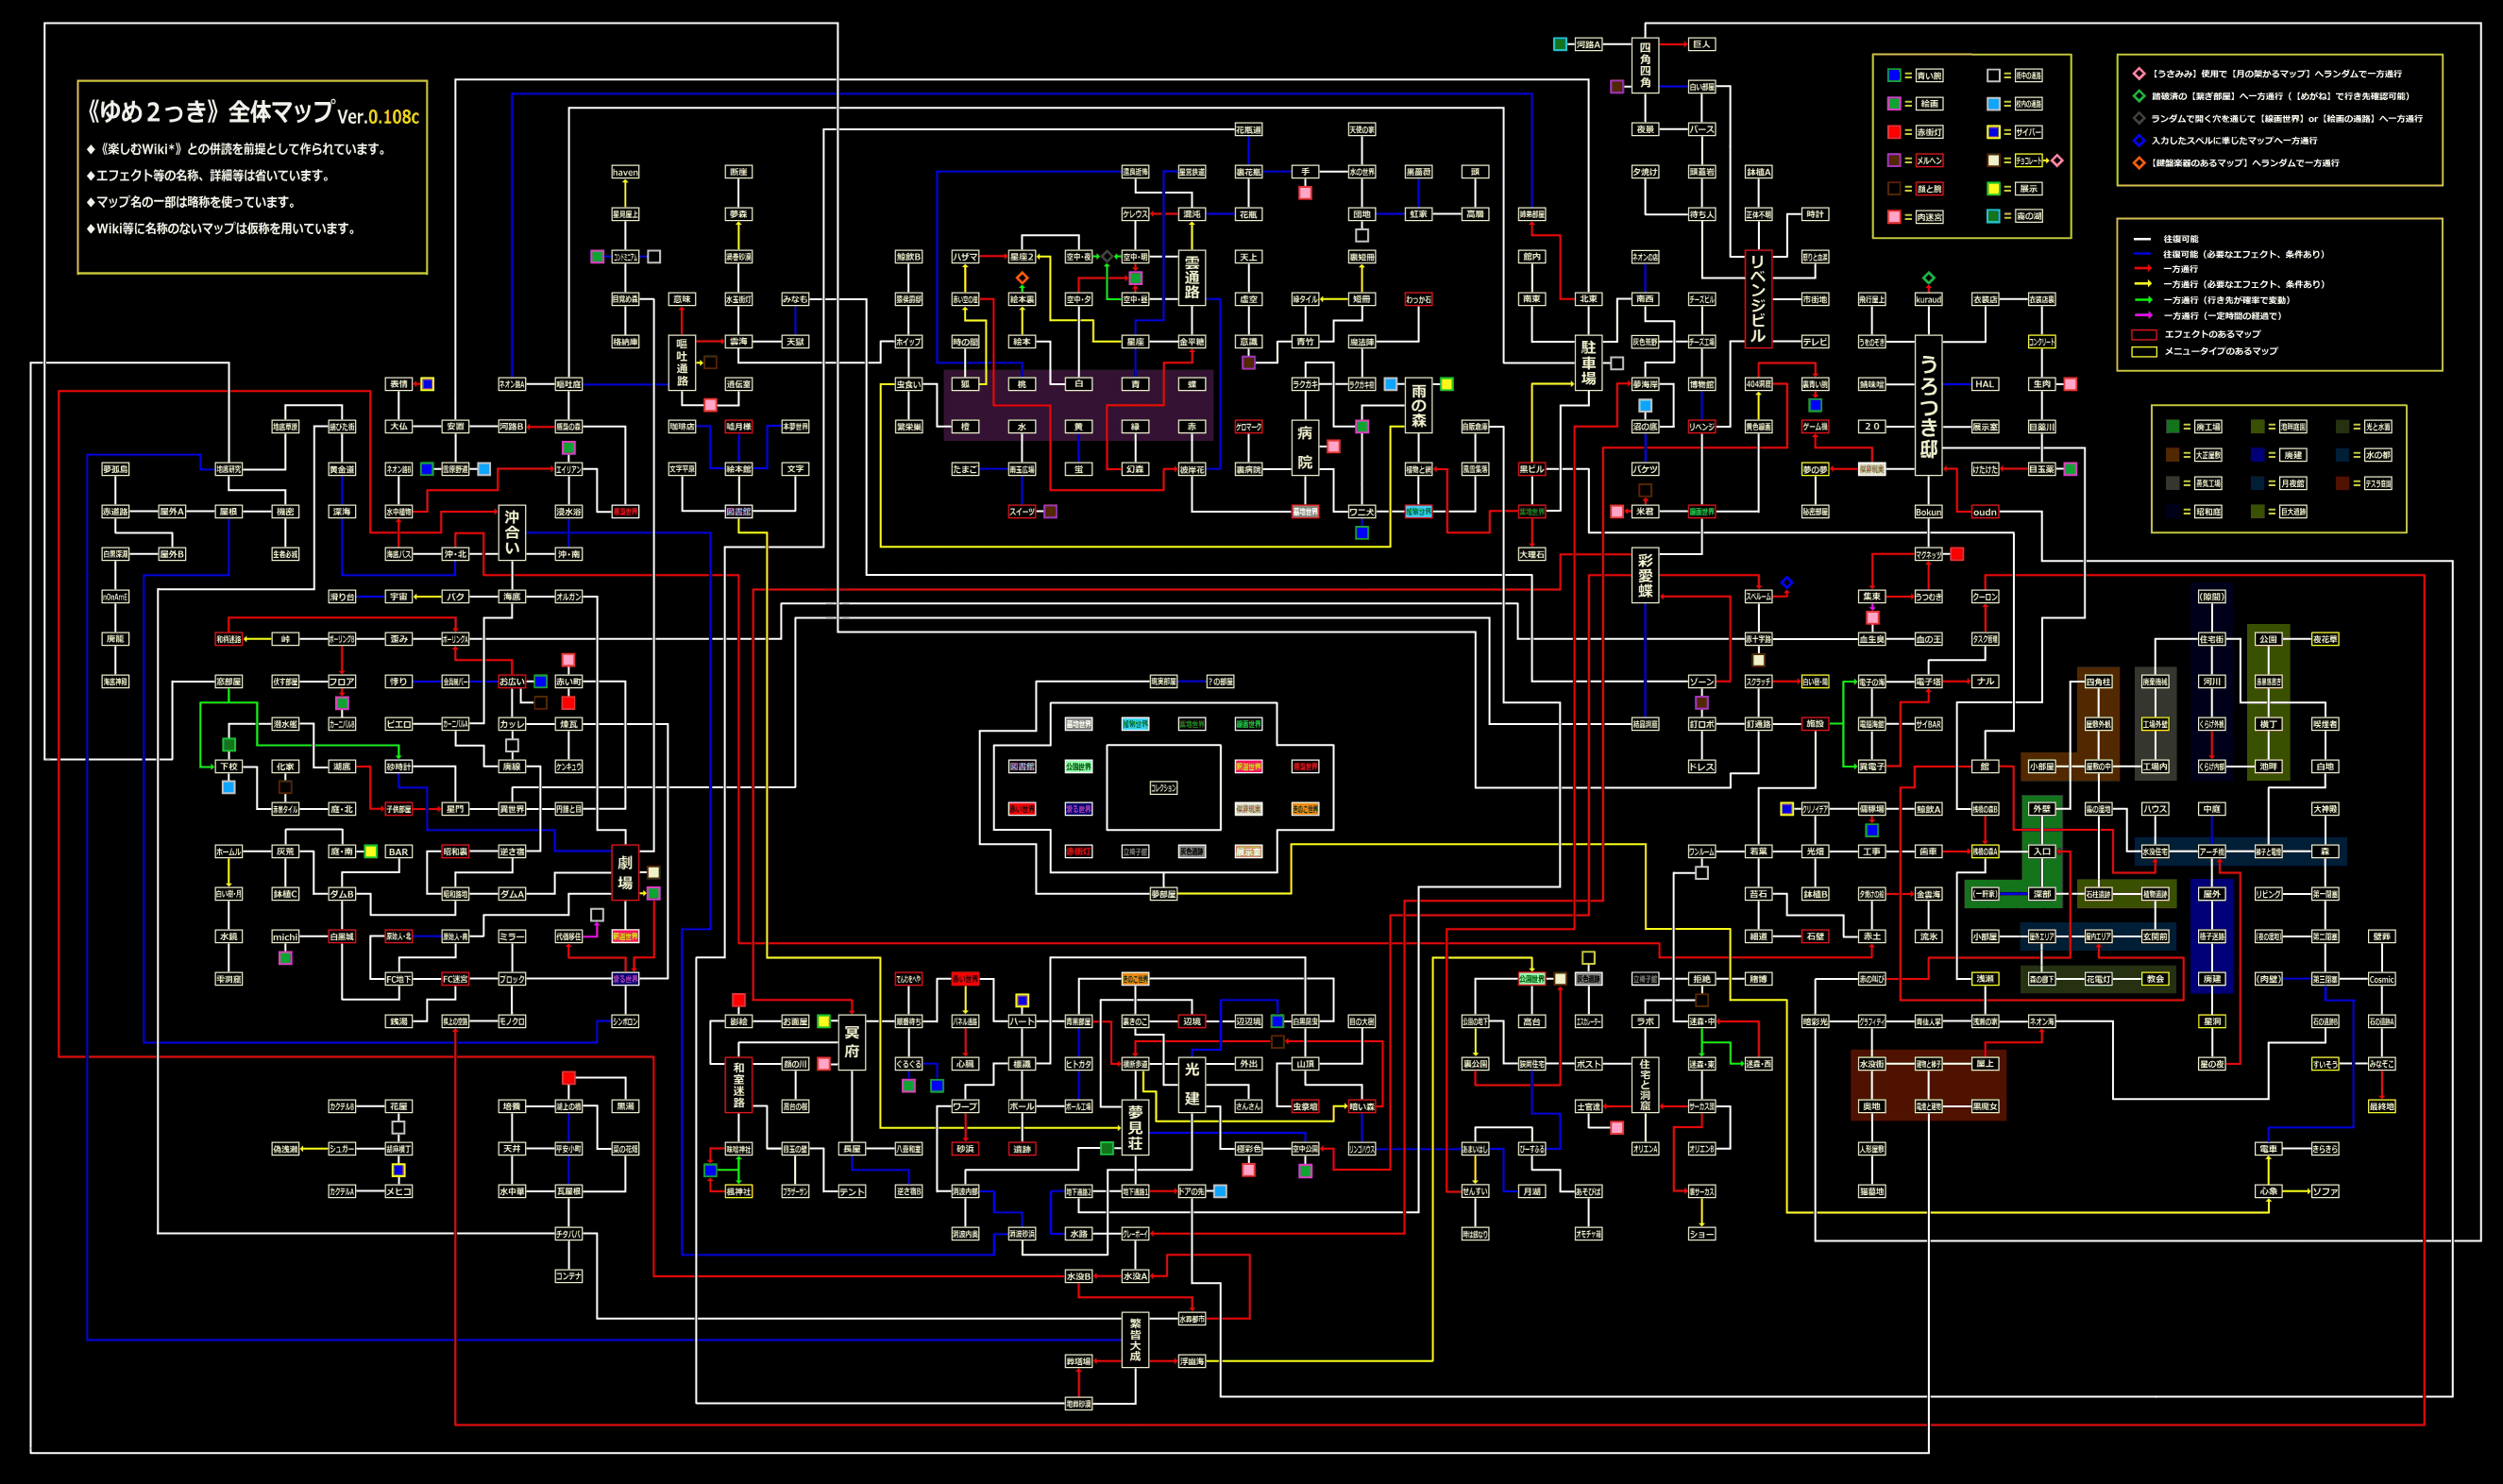This screenshot has width=2503, height=1484.
Task: Select the 冥府 hub node
Action: point(852,1043)
